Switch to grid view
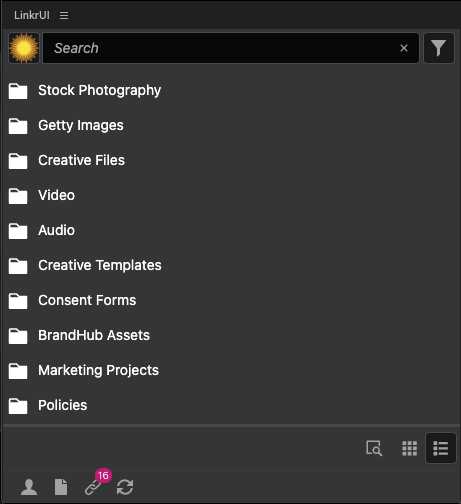 point(409,448)
